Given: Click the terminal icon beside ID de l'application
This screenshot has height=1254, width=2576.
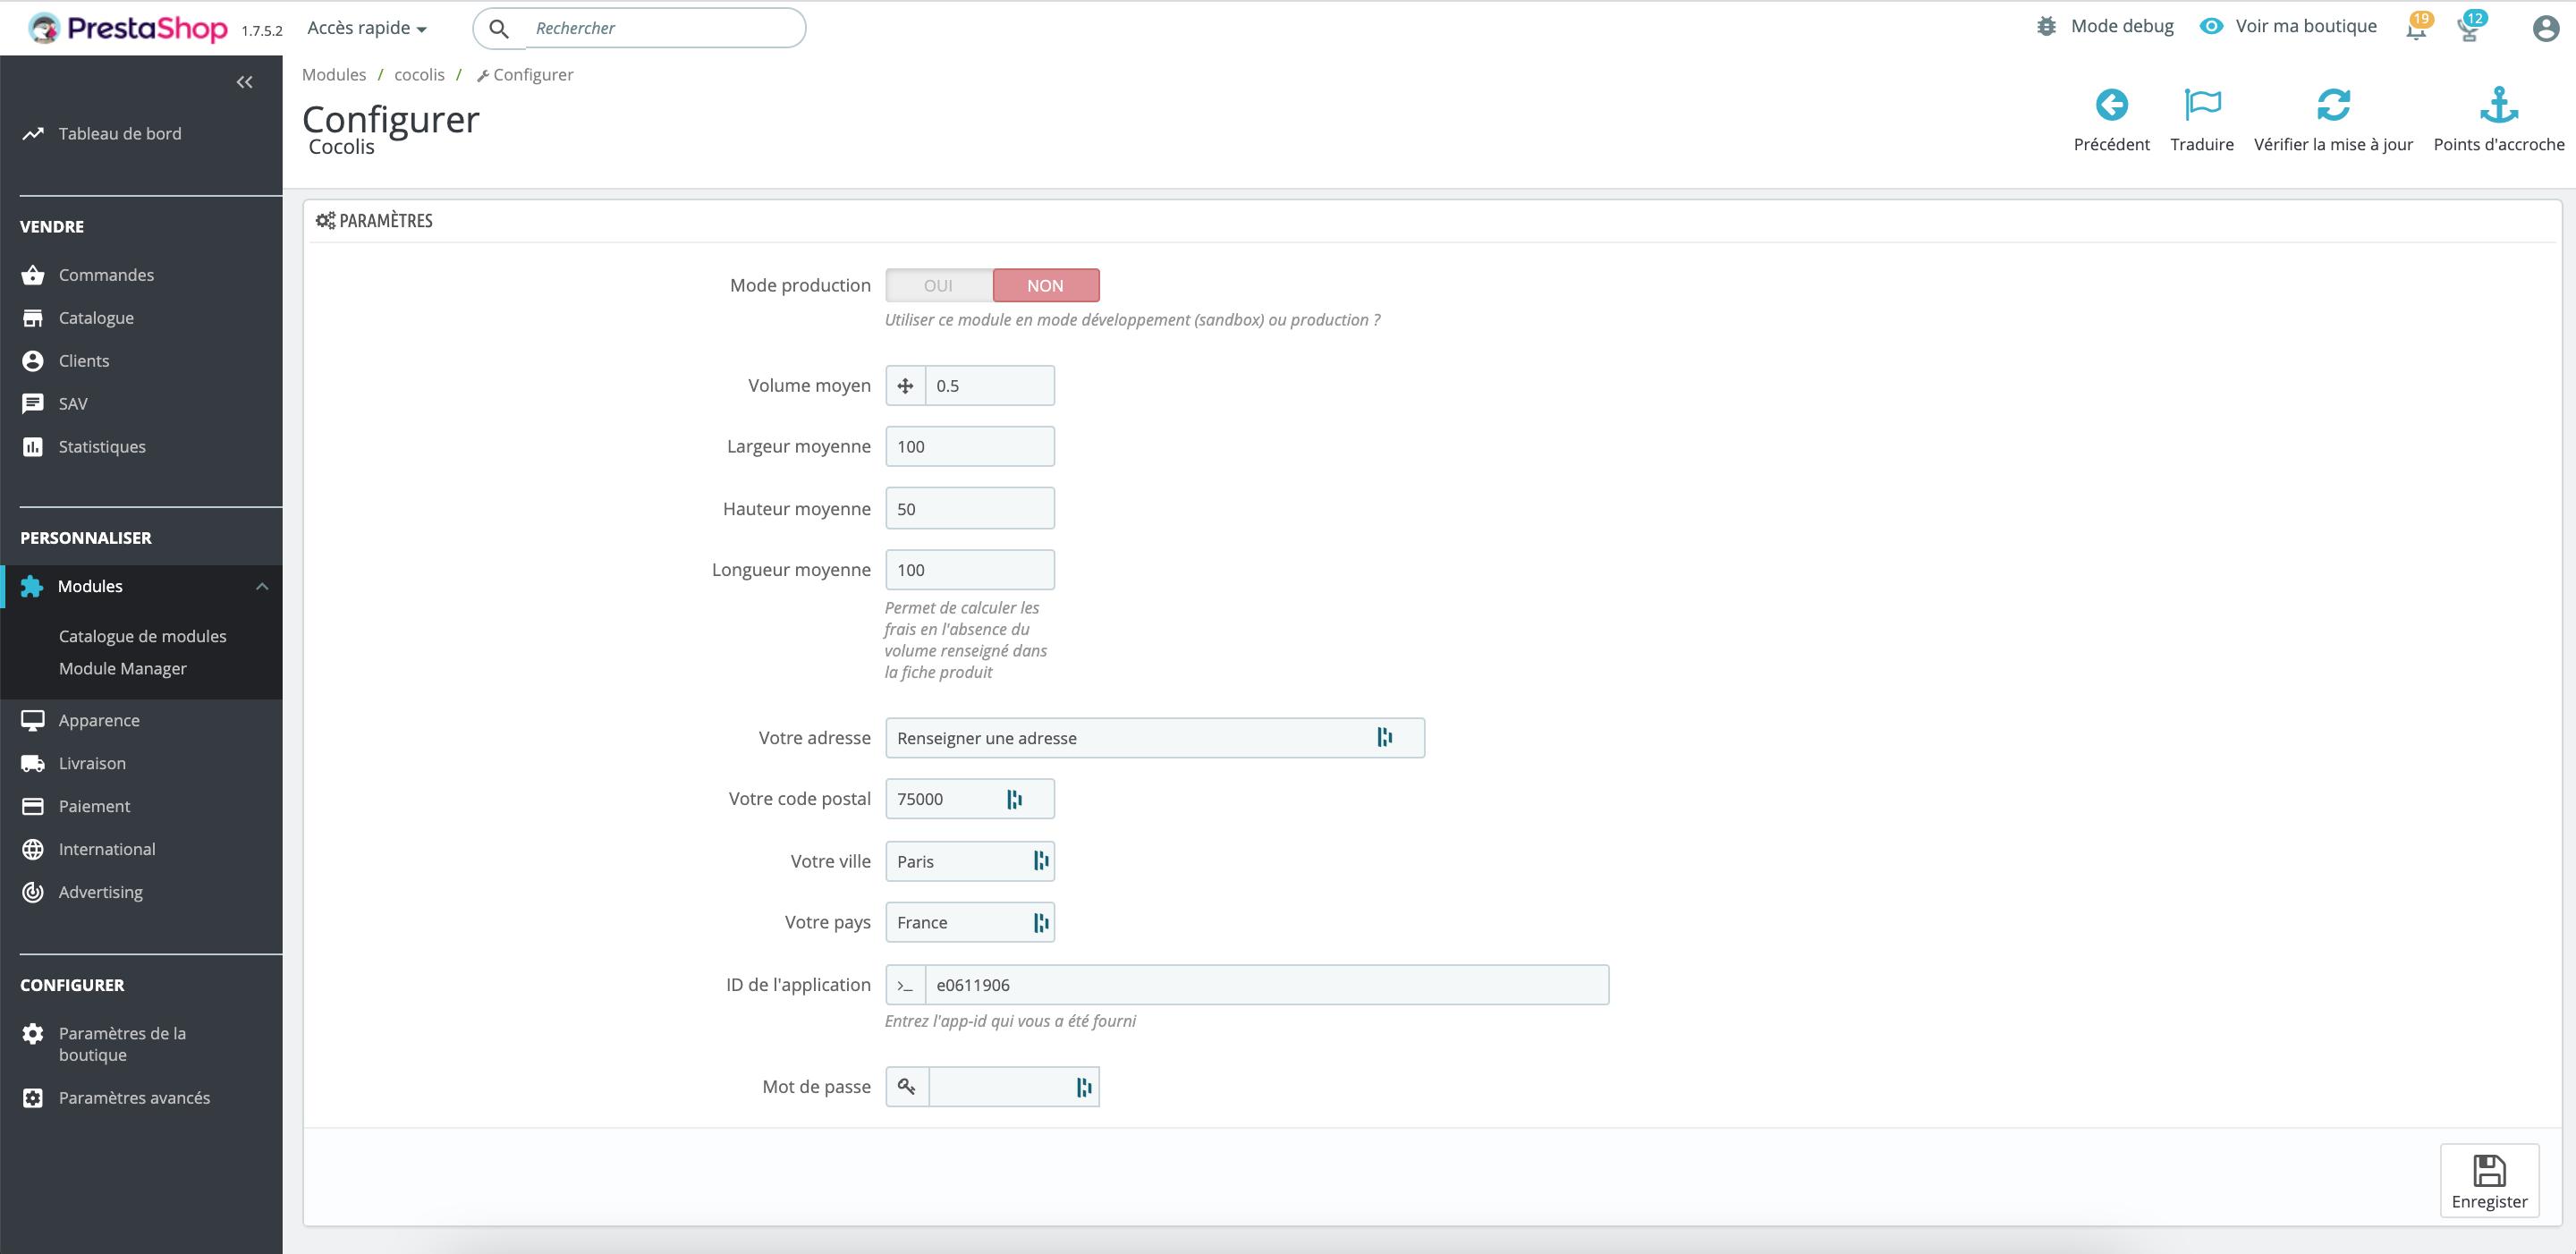Looking at the screenshot, I should click(x=905, y=985).
